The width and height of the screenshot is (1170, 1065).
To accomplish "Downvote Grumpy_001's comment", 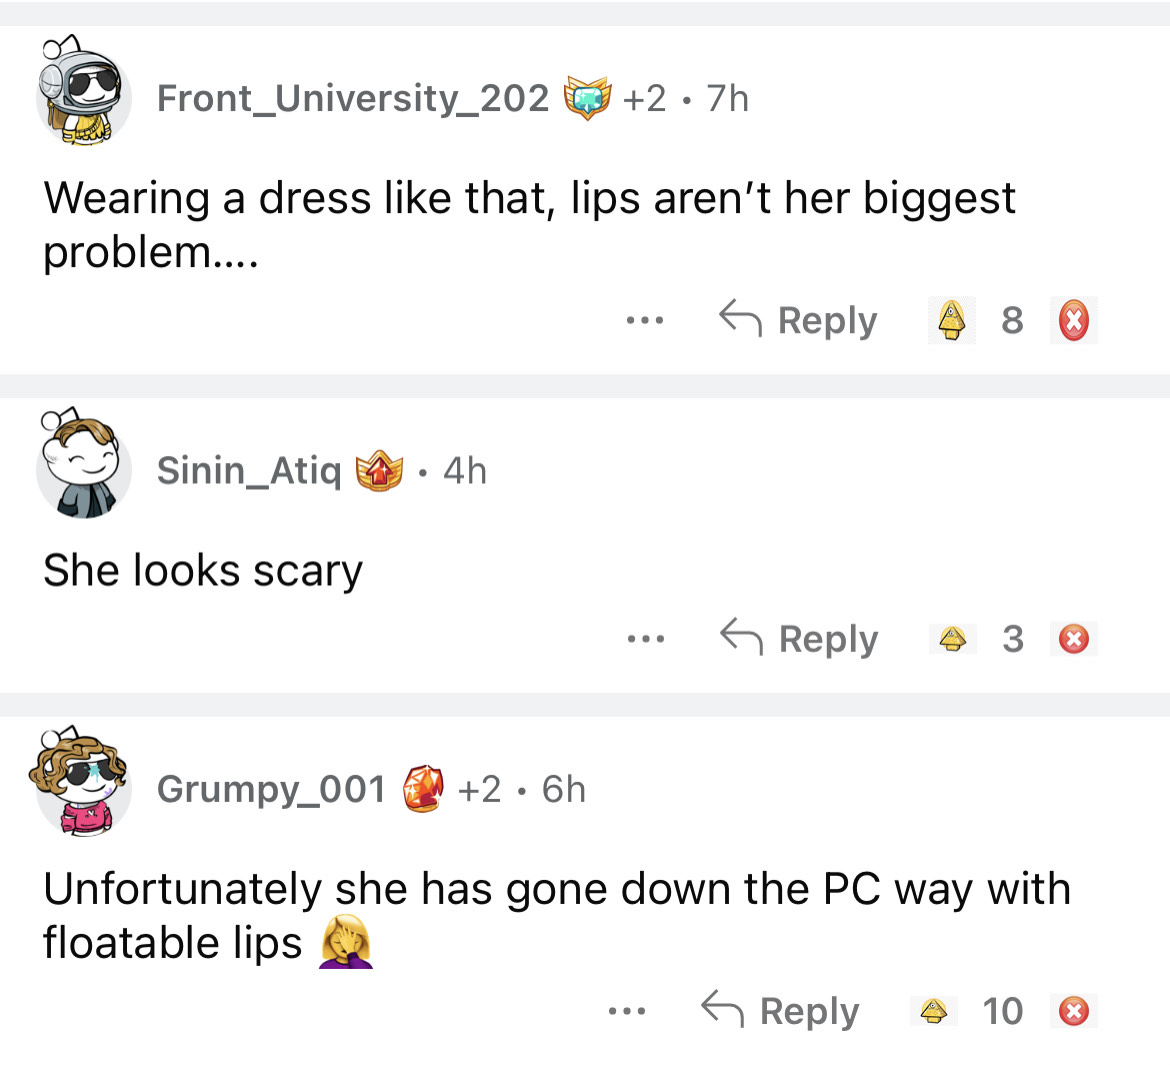I will (1073, 1011).
